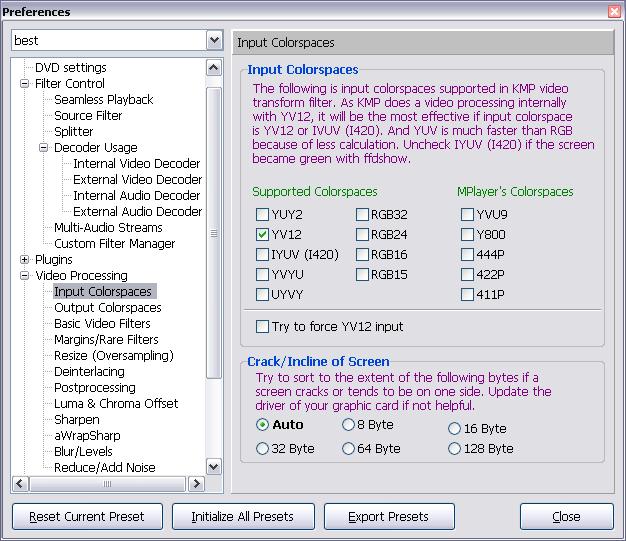Choose the 64 Byte radio option

[x=348, y=449]
